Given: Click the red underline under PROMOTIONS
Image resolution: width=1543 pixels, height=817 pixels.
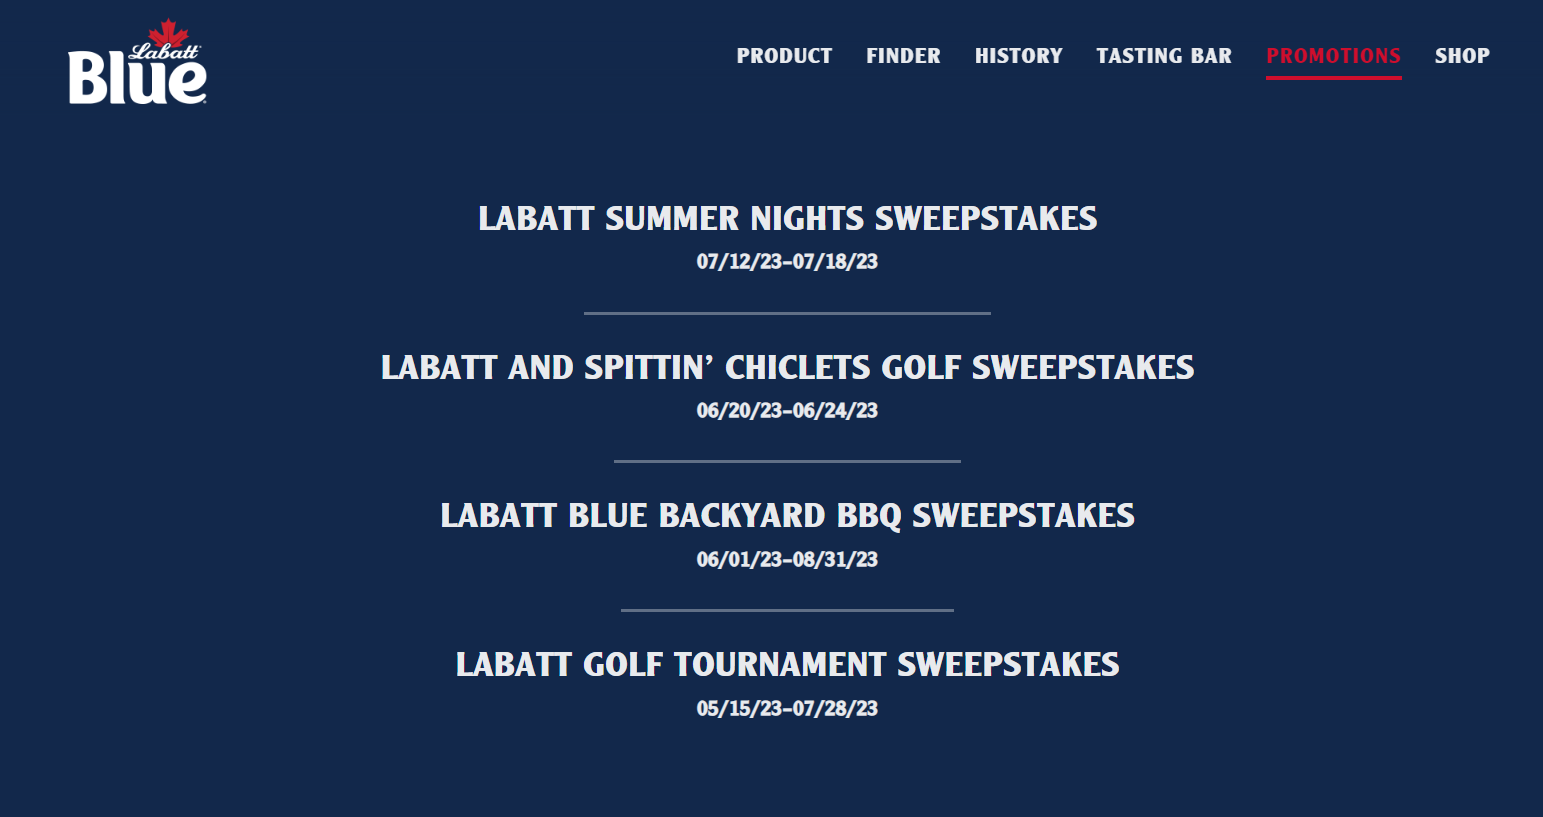Looking at the screenshot, I should (1333, 74).
